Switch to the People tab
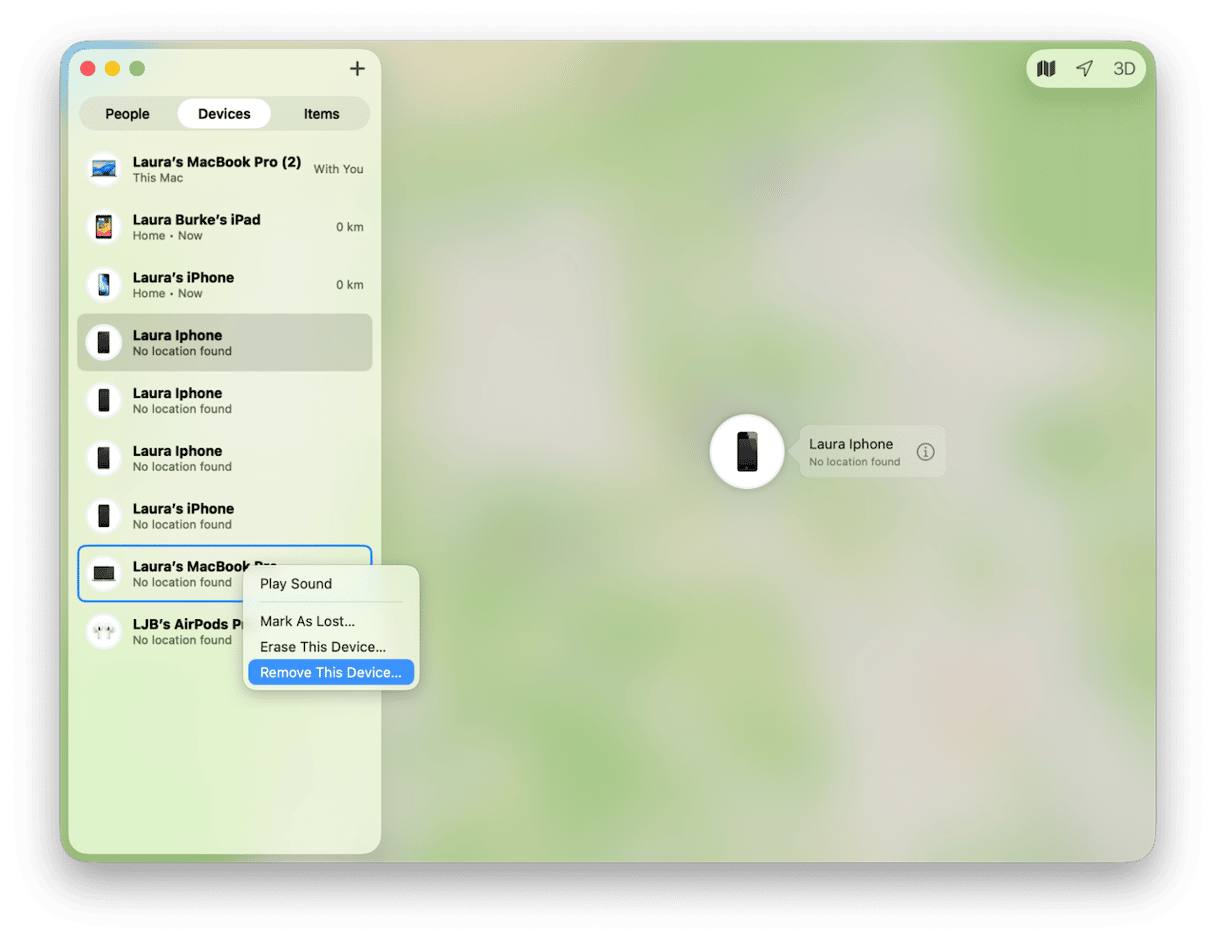Image resolution: width=1216 pixels, height=942 pixels. [127, 114]
